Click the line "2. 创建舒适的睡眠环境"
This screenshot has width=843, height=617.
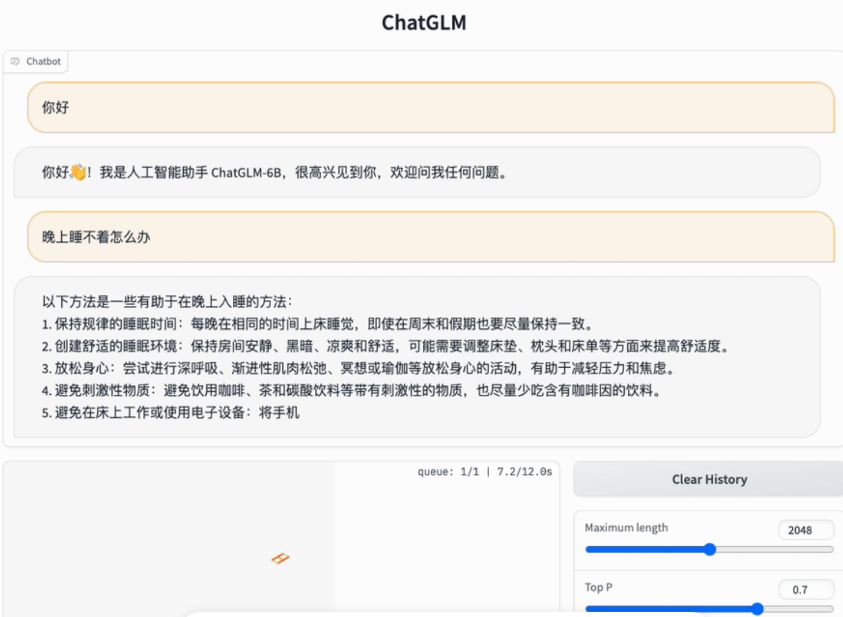point(385,346)
